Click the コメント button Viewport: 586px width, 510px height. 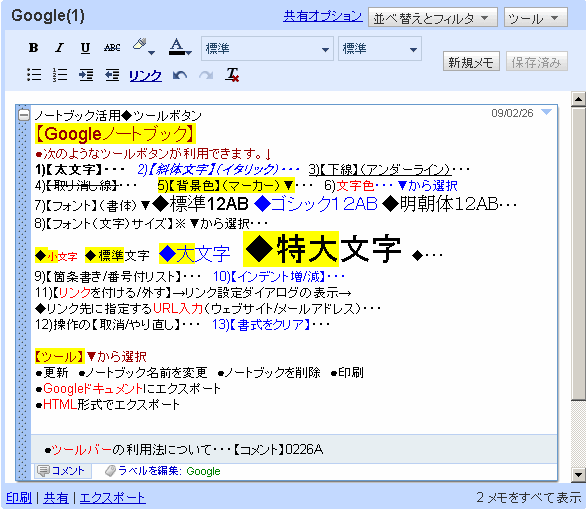pyautogui.click(x=63, y=471)
